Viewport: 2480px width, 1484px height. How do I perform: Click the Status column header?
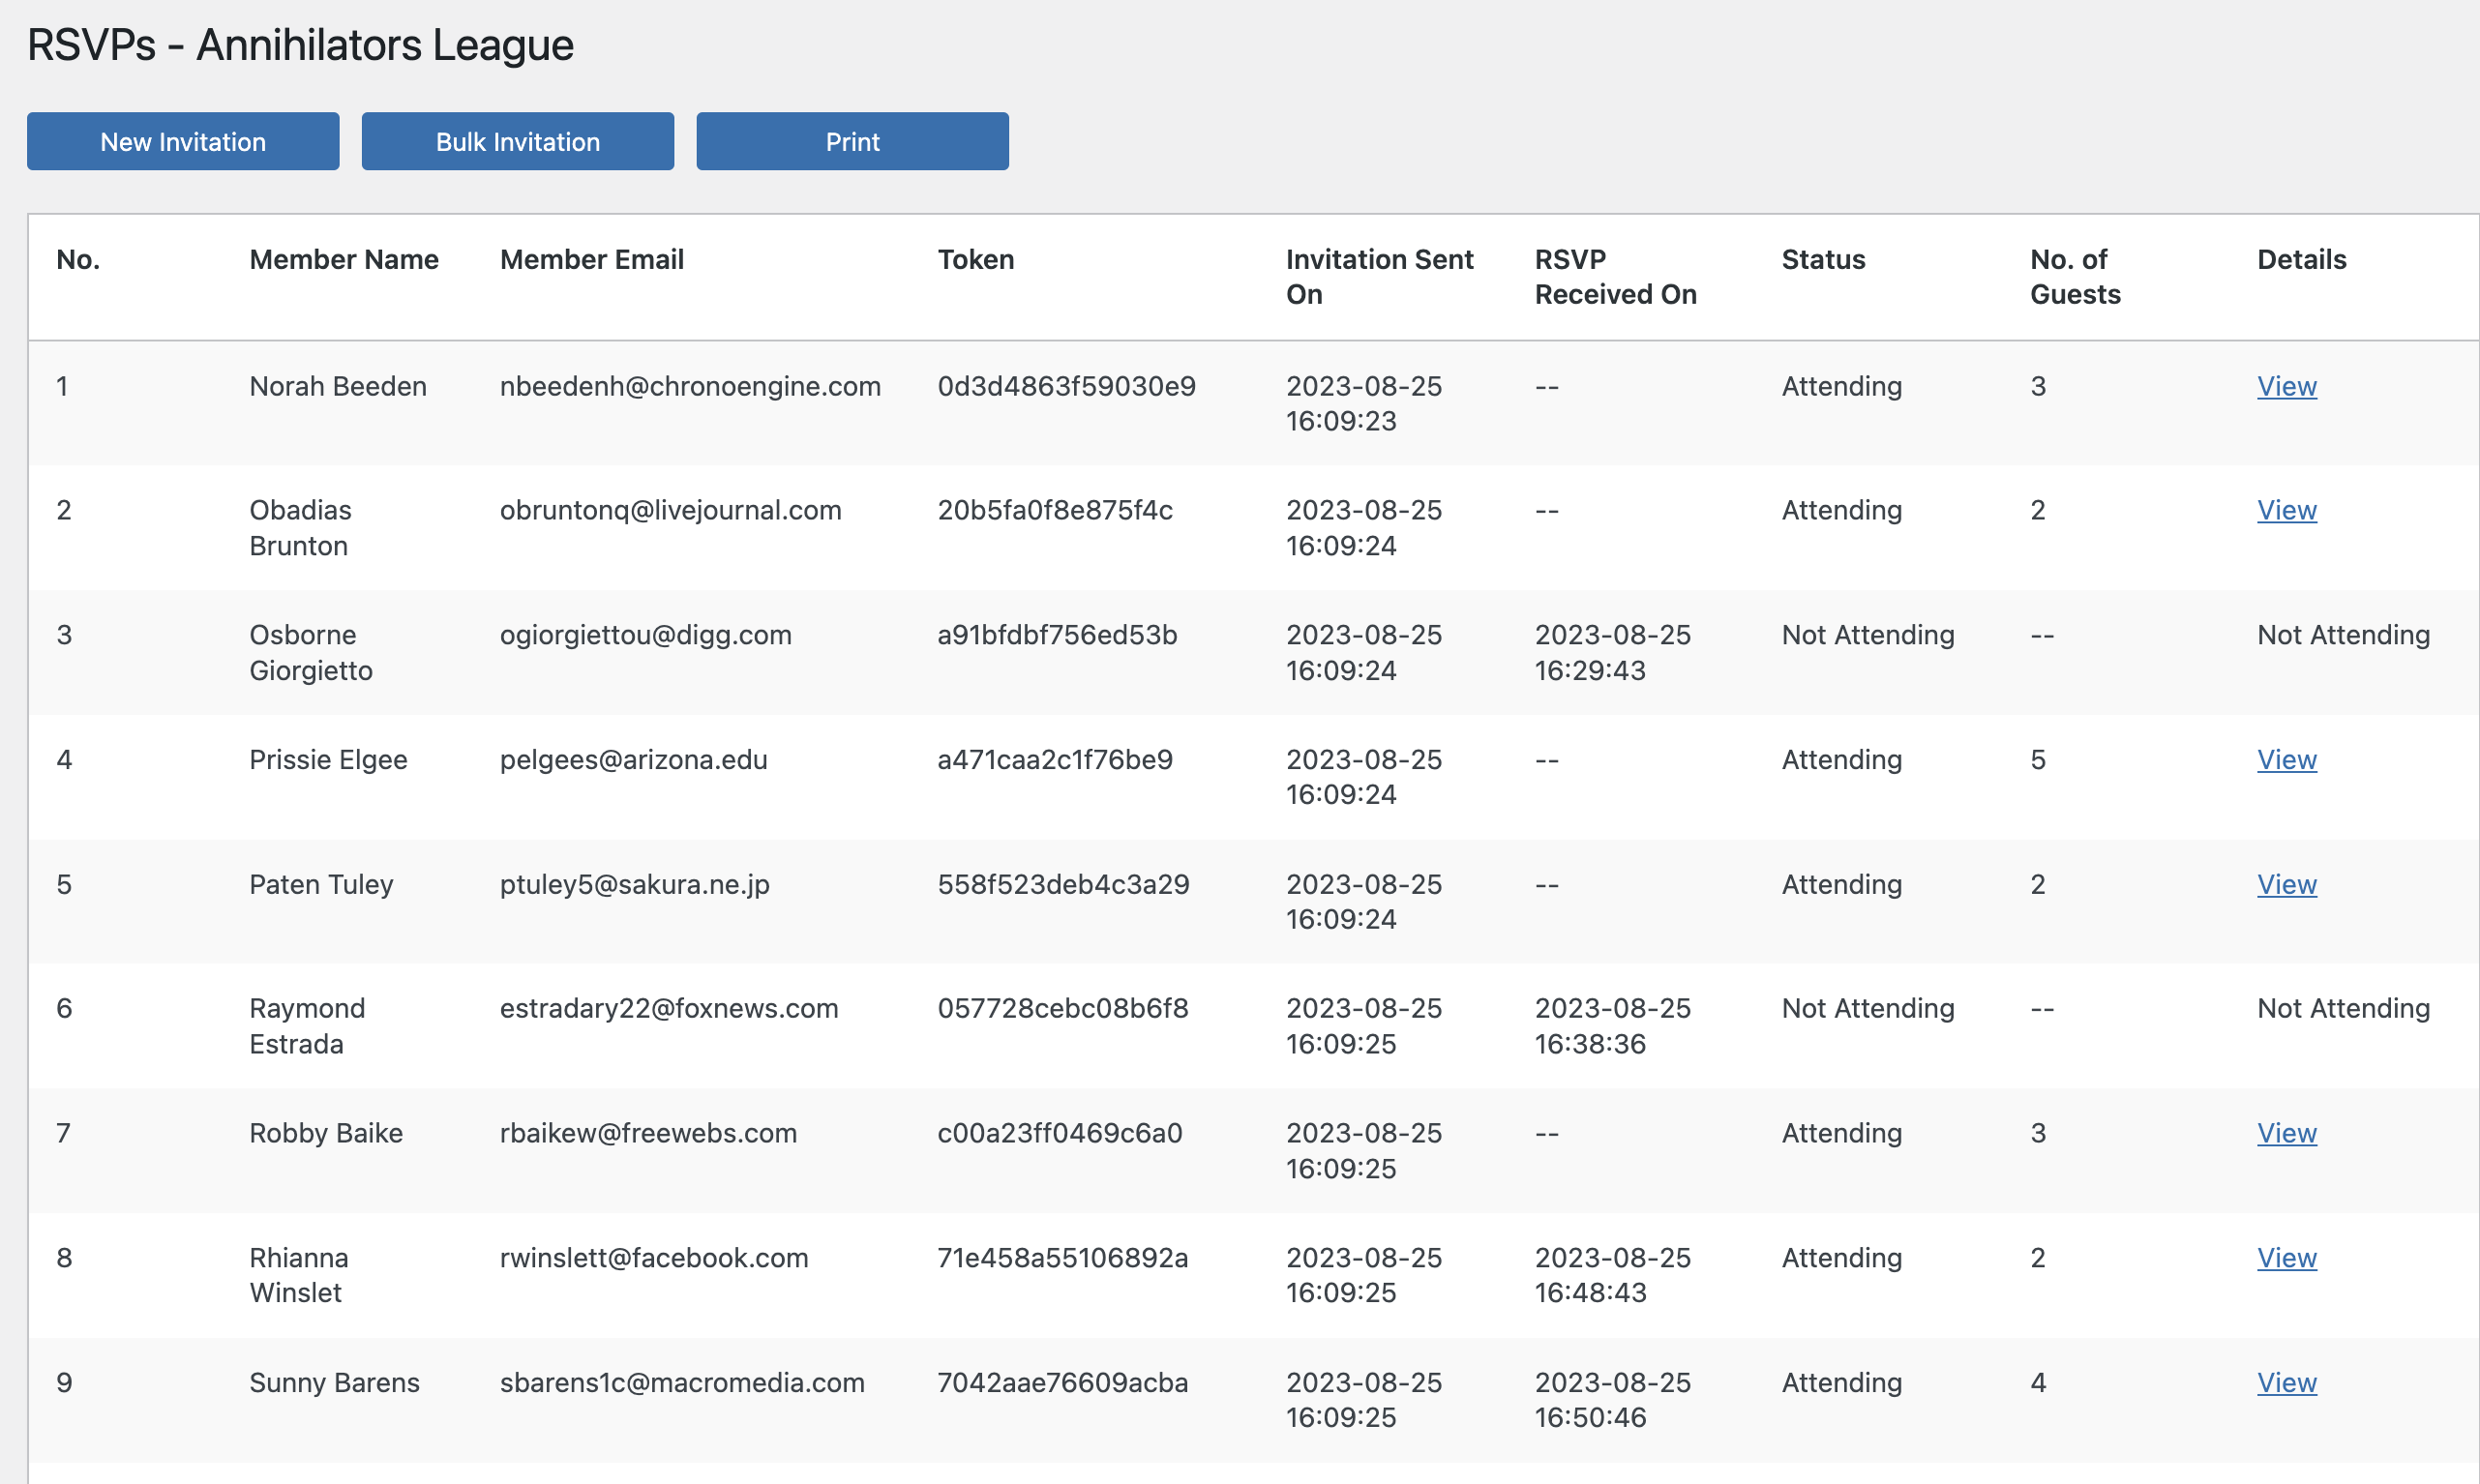pyautogui.click(x=1823, y=259)
